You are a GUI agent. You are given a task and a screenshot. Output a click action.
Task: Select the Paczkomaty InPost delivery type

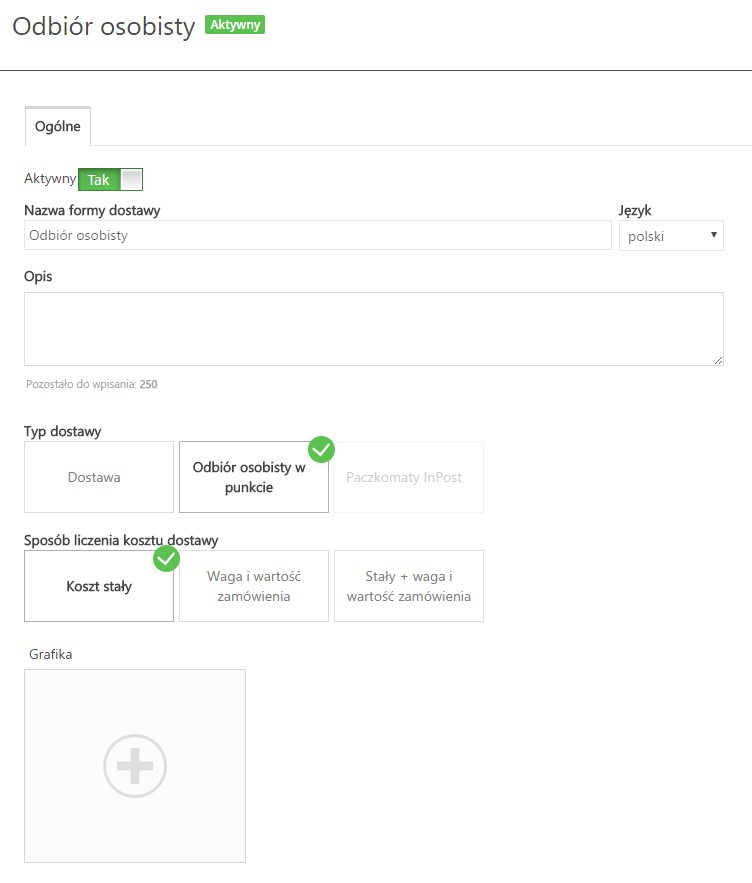[x=408, y=478]
